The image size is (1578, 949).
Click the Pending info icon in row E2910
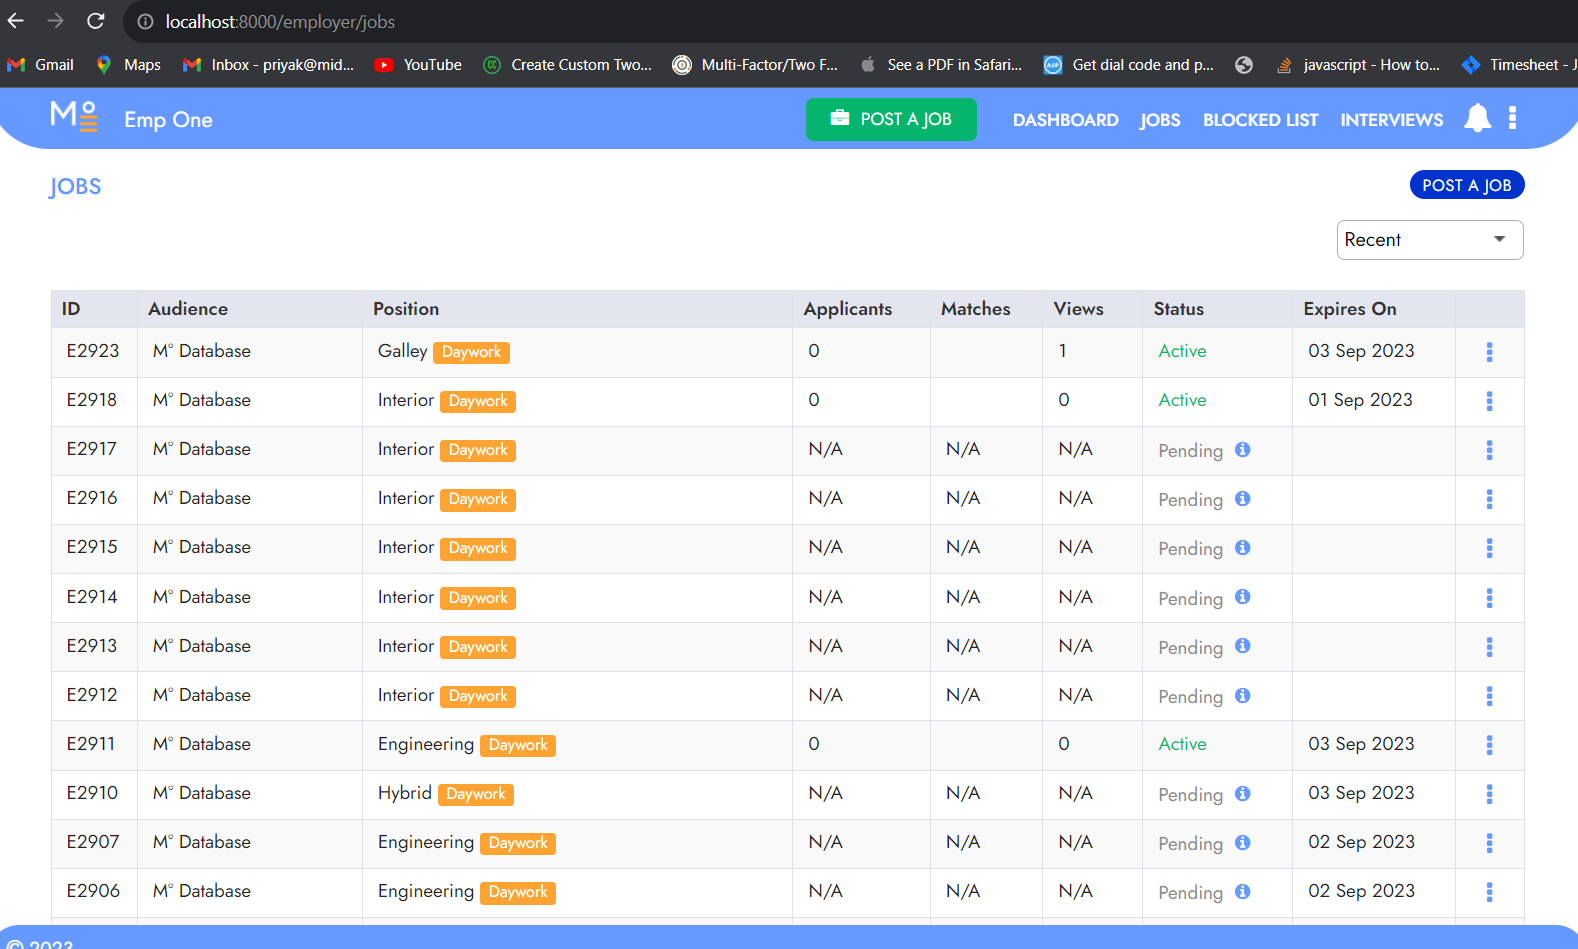1242,794
